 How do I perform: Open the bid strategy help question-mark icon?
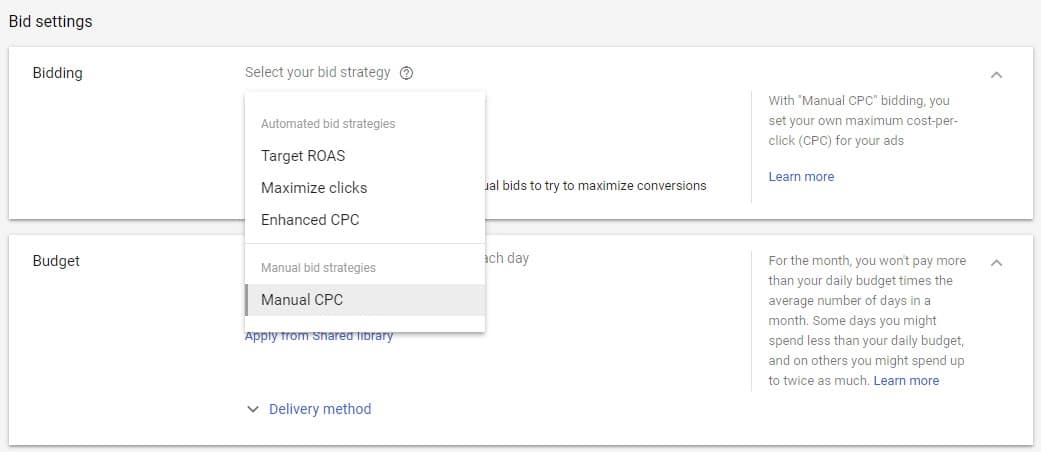point(407,73)
